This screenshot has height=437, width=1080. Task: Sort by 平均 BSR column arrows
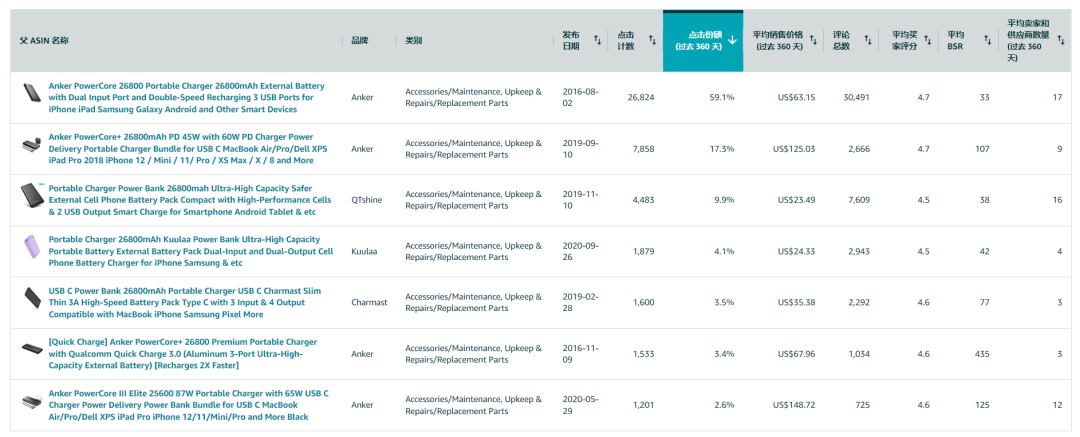click(x=987, y=41)
